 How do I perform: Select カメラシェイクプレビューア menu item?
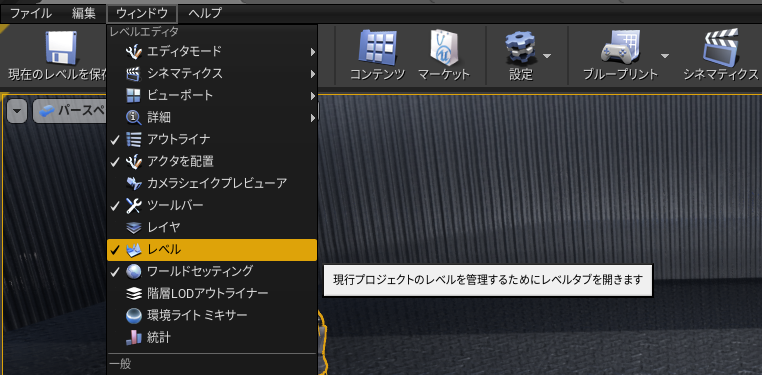pyautogui.click(x=212, y=183)
